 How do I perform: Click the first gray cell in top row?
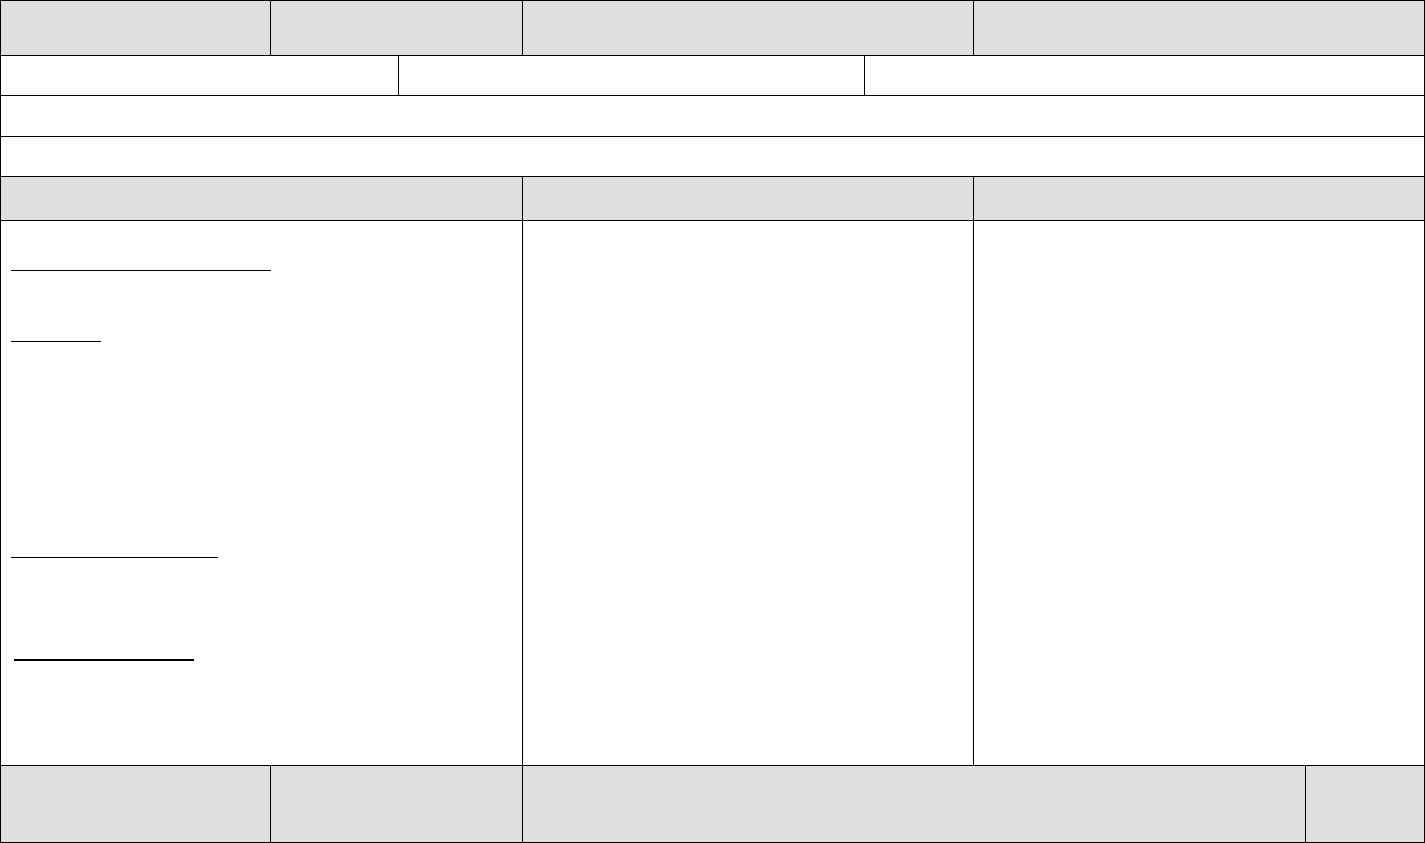[x=135, y=28]
